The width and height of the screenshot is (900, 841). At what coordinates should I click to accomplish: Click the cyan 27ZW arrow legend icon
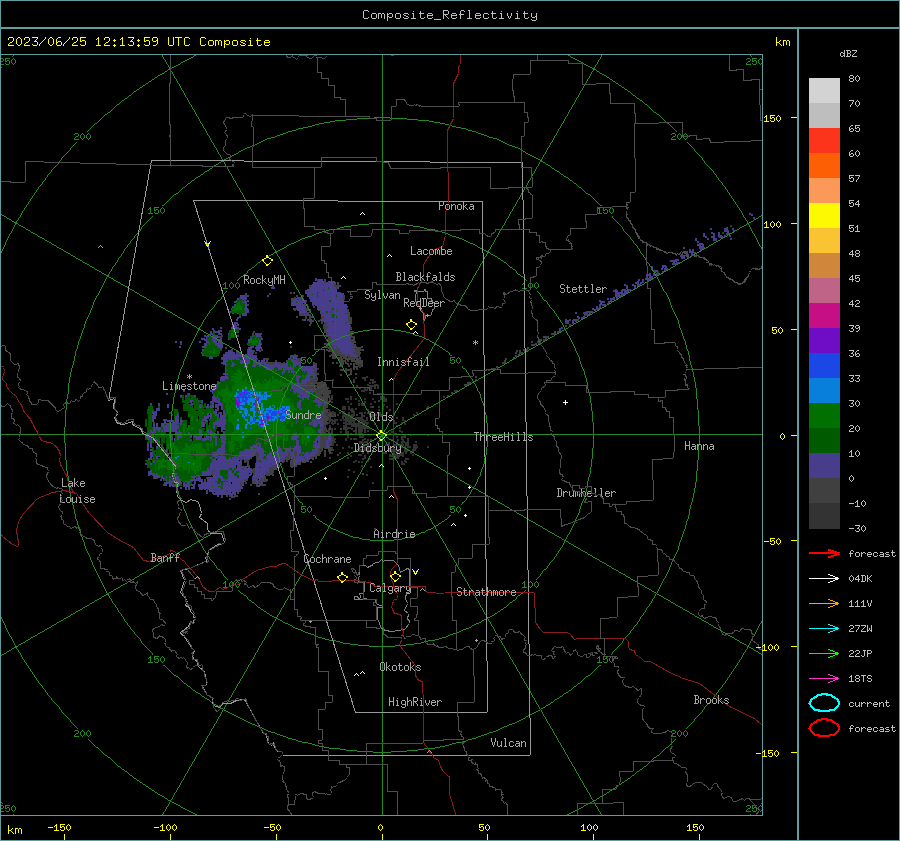click(x=824, y=629)
